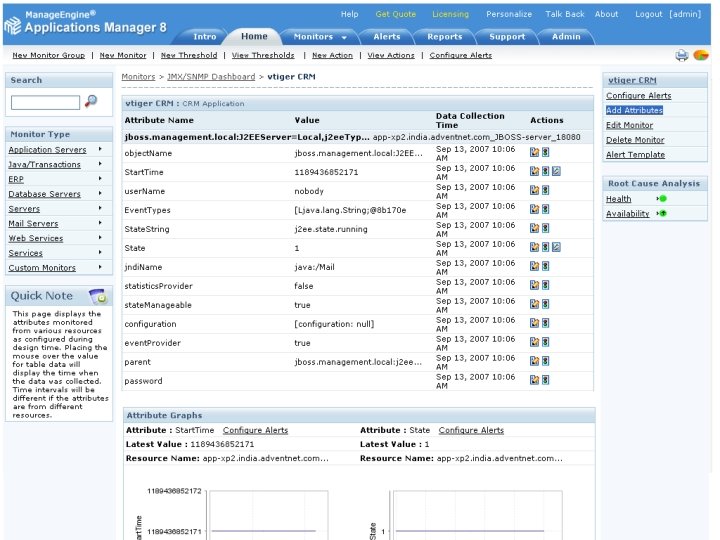This screenshot has height=540, width=720.
Task: Open the Monitors tab dropdown arrow
Action: pos(344,37)
